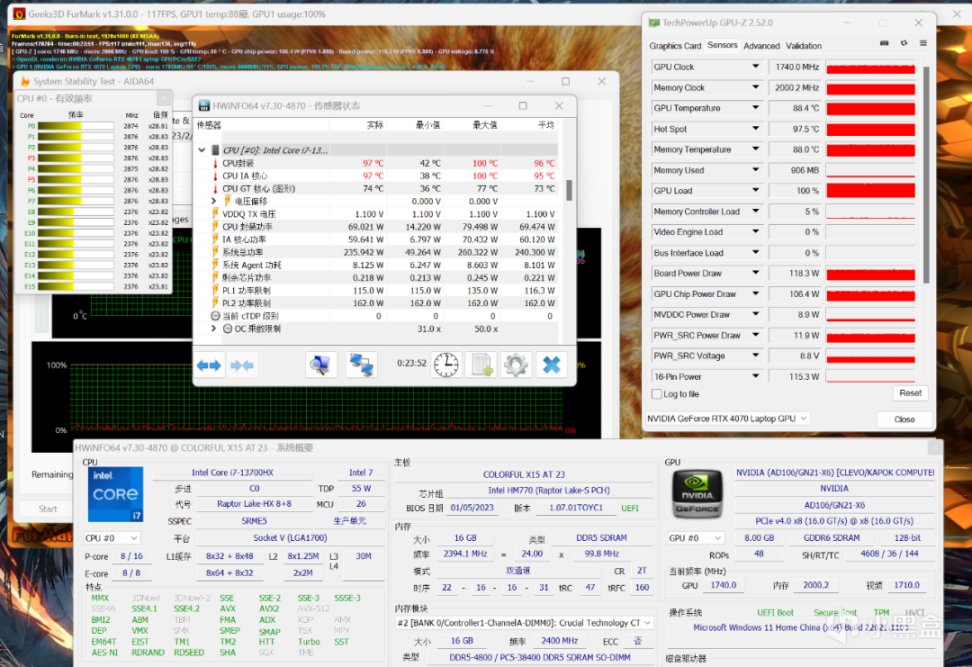
Task: Expand the 电压偏移 row in HWiNFO sensors
Action: click(x=214, y=201)
